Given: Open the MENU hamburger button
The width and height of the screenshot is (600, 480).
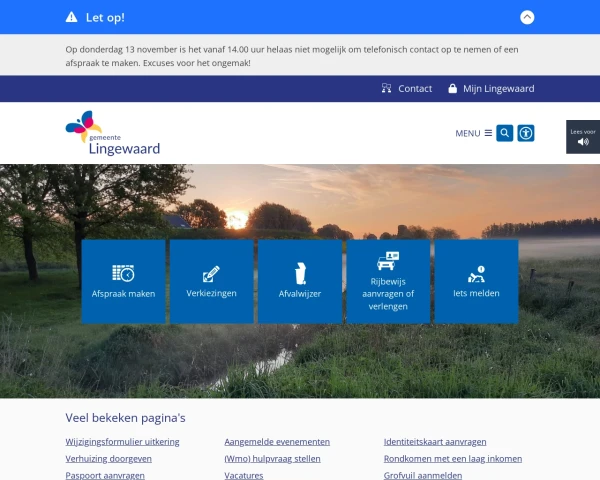Looking at the screenshot, I should 473,133.
